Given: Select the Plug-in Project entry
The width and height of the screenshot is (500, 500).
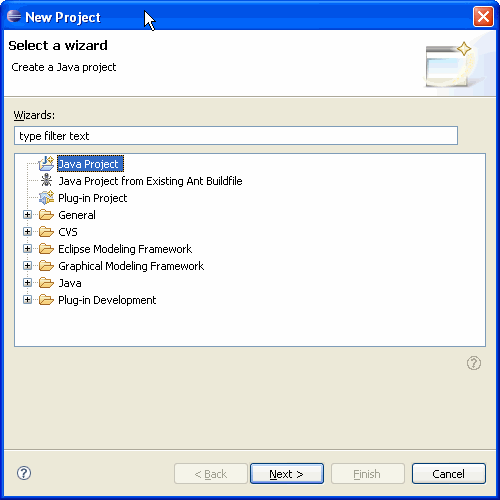Looking at the screenshot, I should click(x=93, y=198).
